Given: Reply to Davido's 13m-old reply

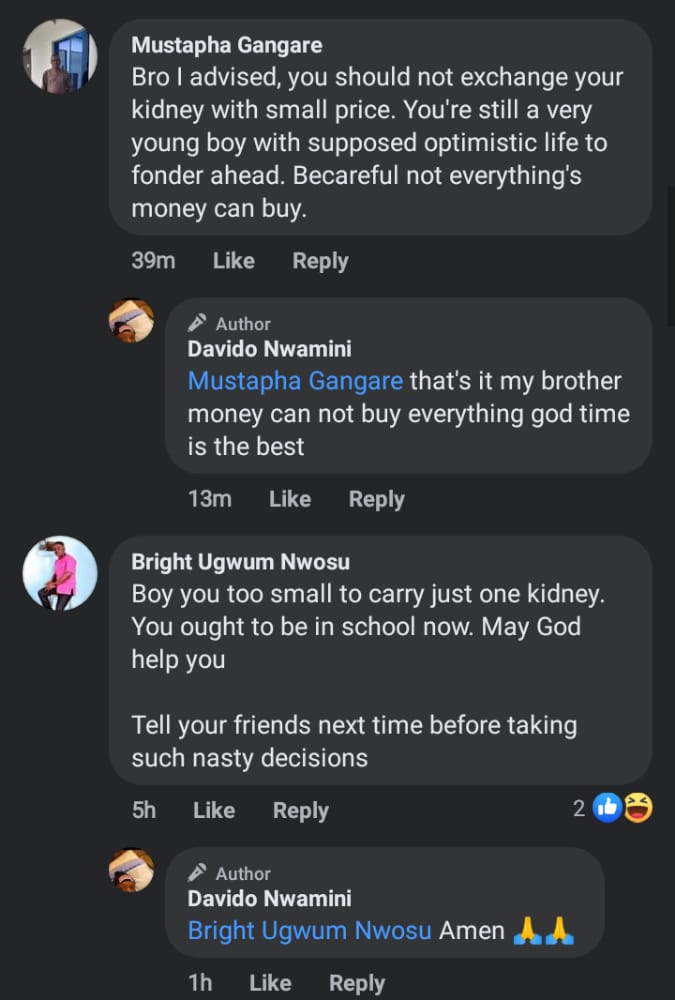Looking at the screenshot, I should 376,499.
